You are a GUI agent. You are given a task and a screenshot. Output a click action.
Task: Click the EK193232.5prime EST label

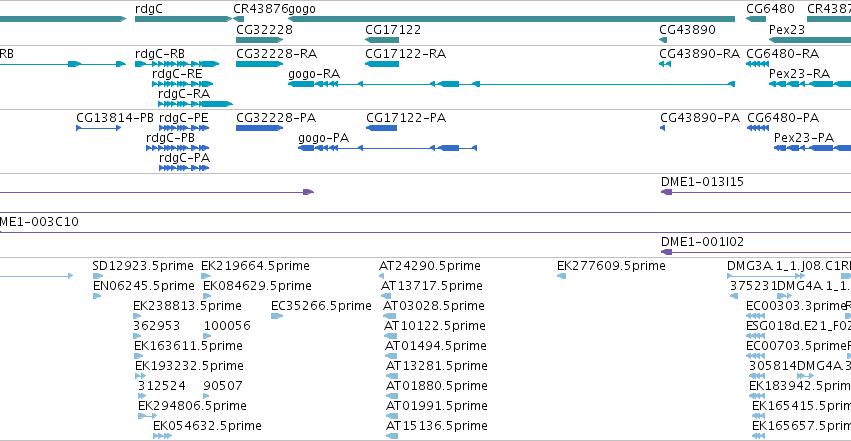click(x=189, y=366)
